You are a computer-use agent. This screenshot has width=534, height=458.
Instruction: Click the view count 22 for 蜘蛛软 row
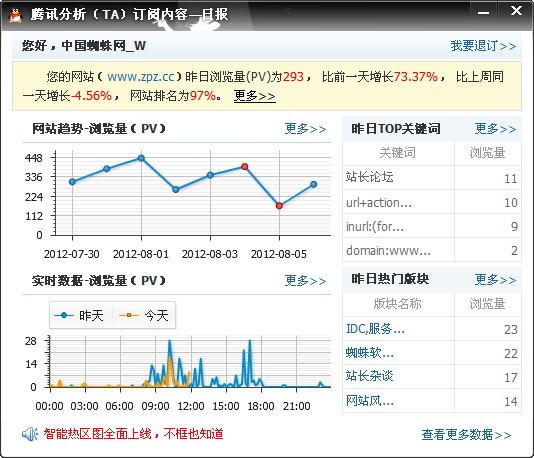pyautogui.click(x=511, y=353)
